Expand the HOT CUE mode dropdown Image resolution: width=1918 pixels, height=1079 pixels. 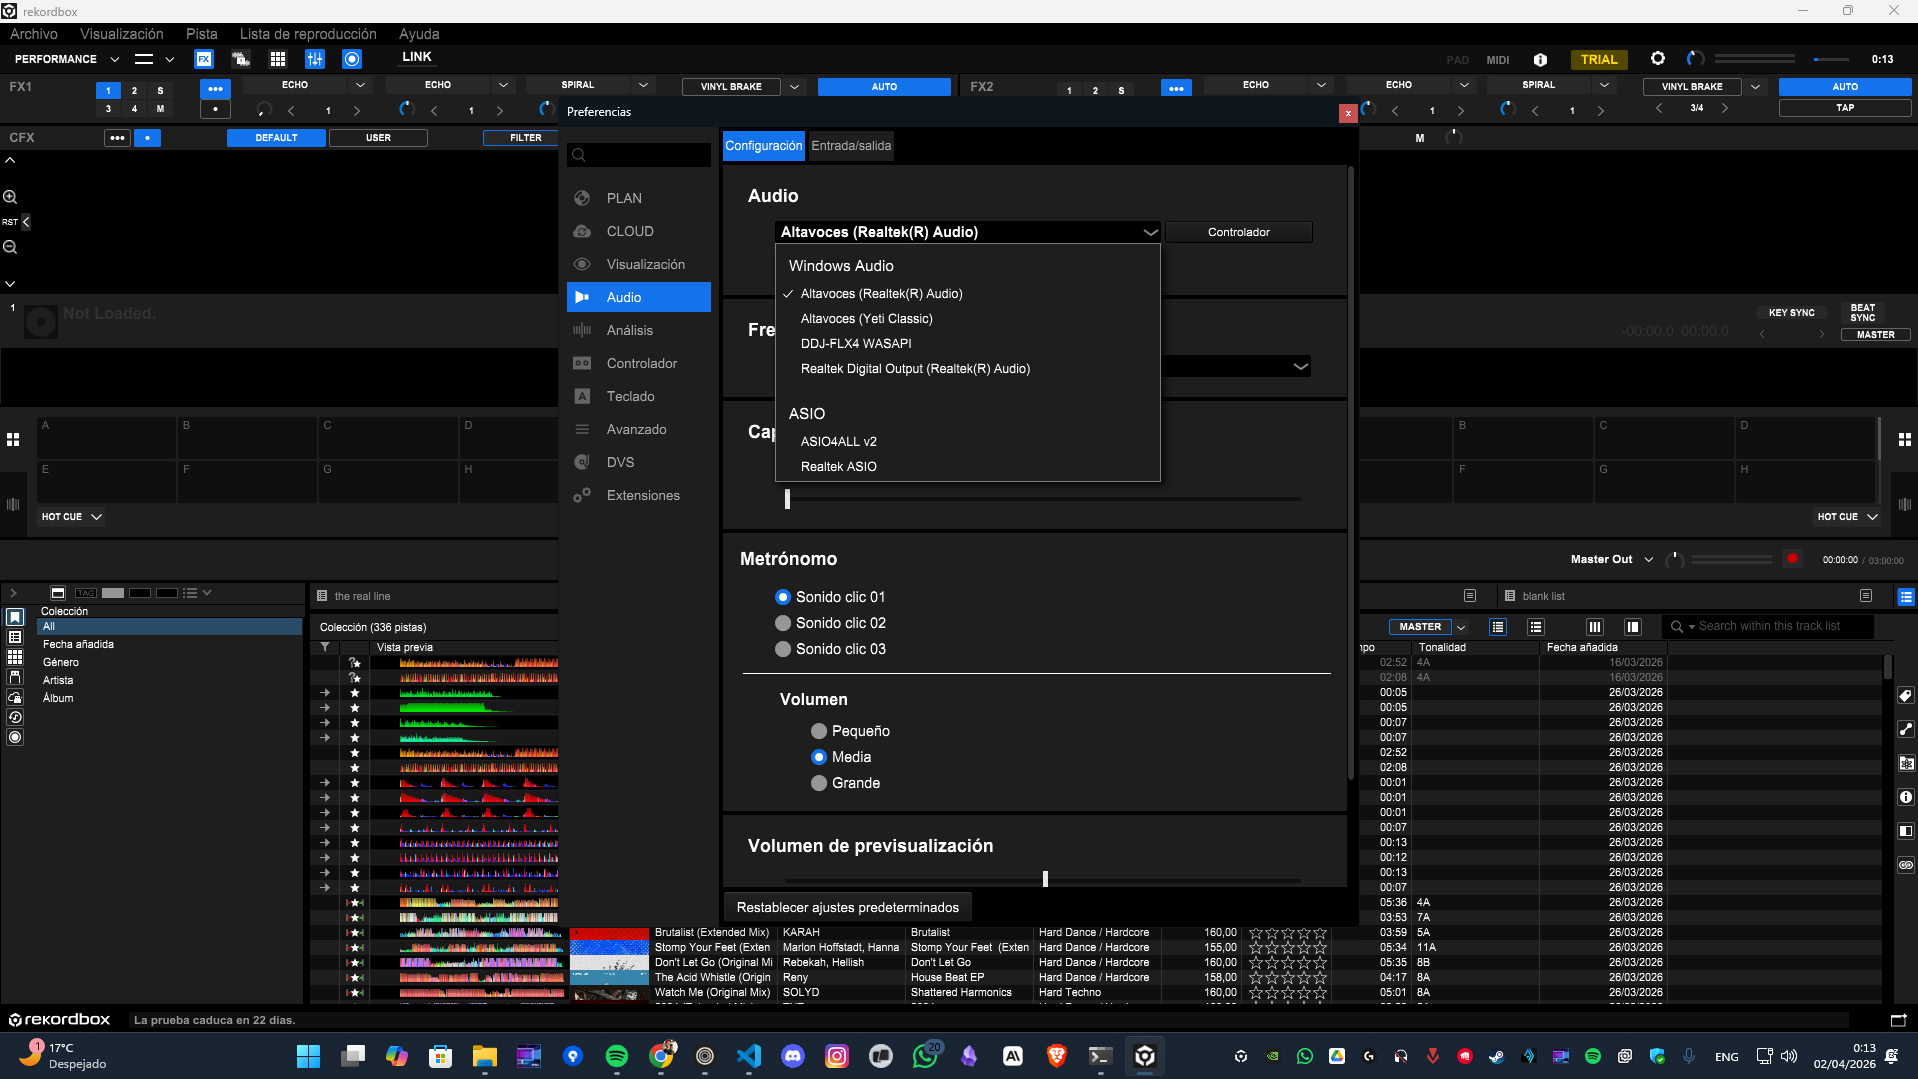[97, 517]
